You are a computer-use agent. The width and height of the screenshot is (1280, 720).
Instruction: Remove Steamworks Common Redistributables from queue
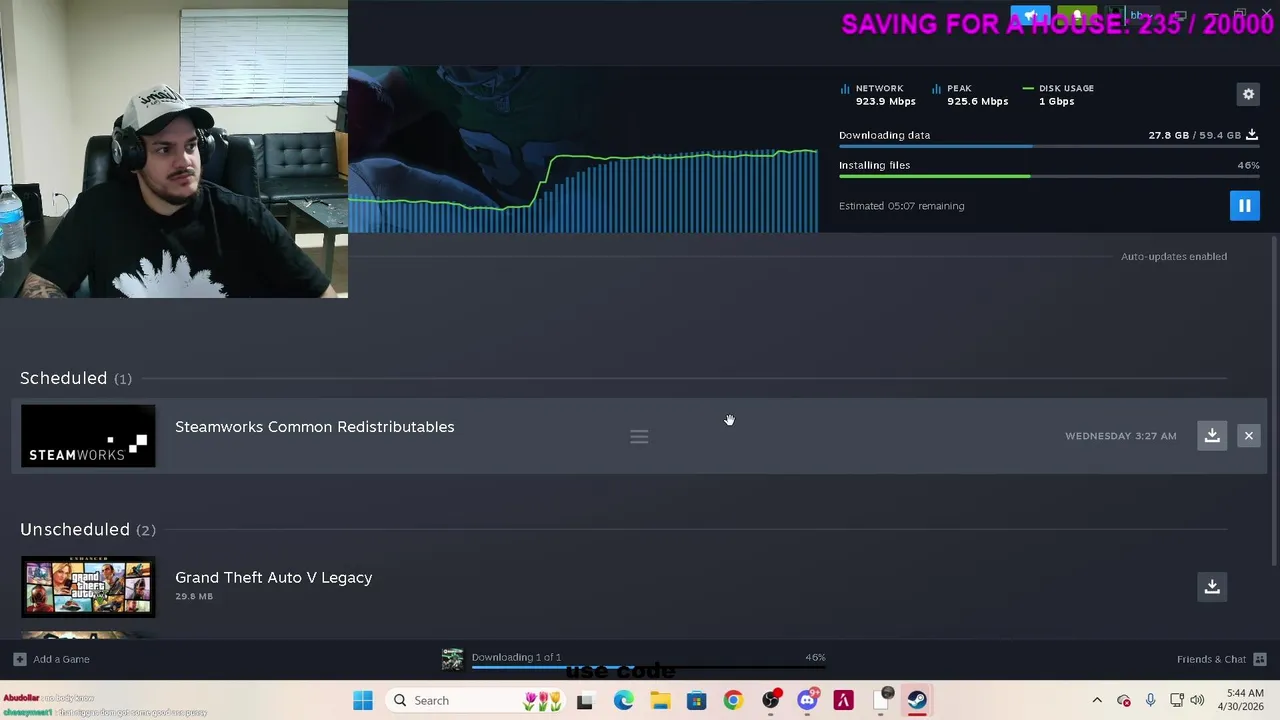coord(1248,435)
